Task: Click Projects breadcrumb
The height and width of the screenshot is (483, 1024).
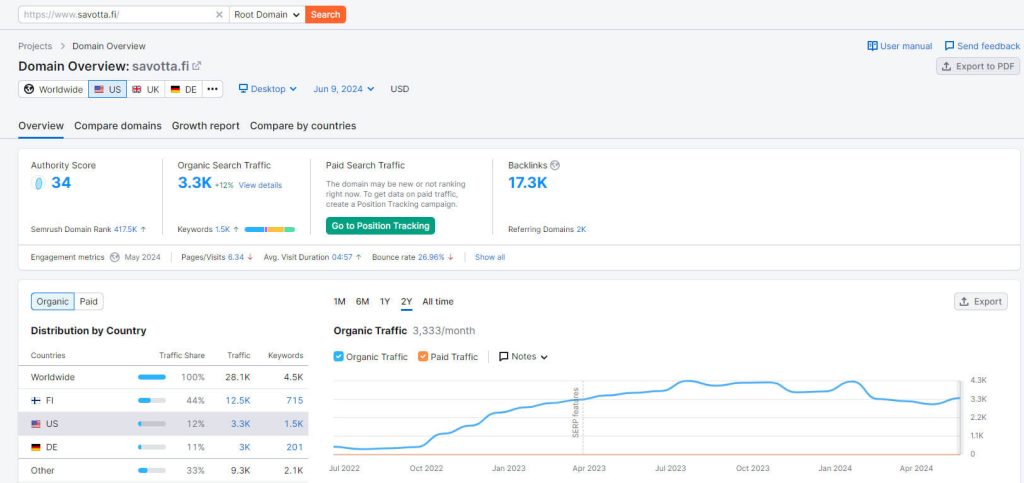Action: (35, 46)
